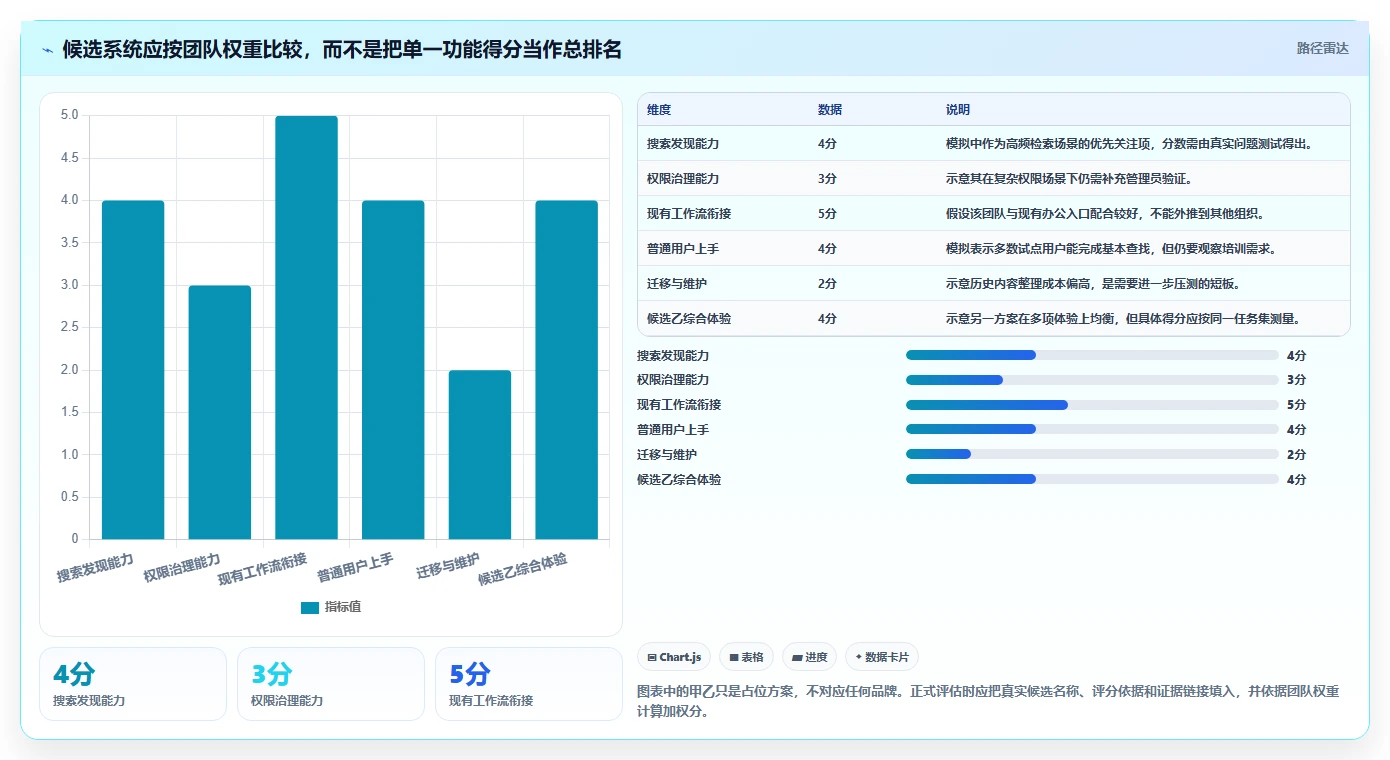Click the footnote paragraph about 占位方案
Image resolution: width=1390 pixels, height=760 pixels.
click(x=988, y=701)
